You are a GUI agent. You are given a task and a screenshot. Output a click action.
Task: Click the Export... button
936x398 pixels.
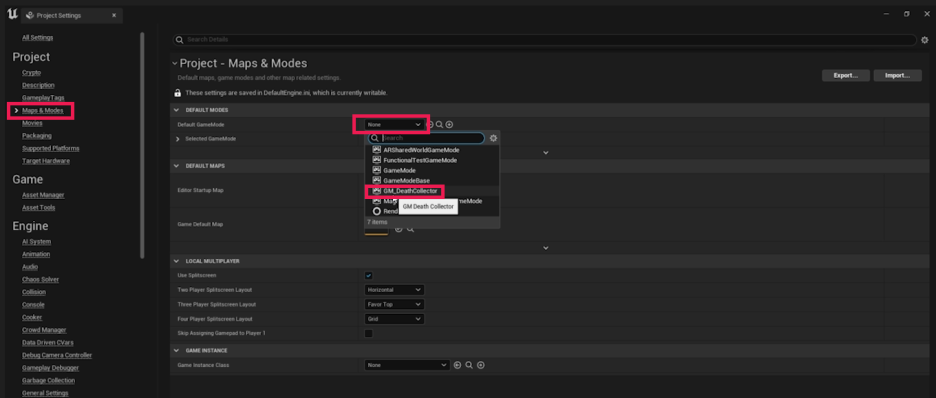(x=845, y=76)
